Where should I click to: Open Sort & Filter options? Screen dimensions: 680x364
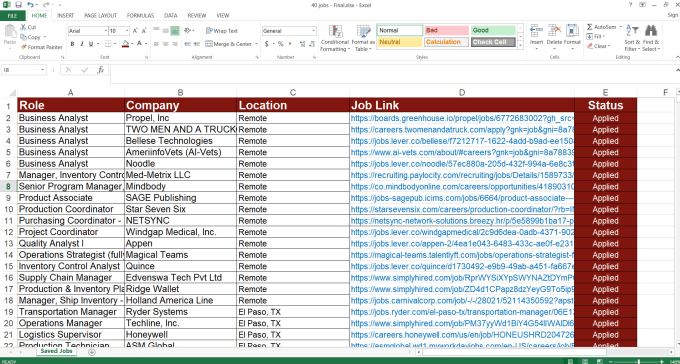632,38
